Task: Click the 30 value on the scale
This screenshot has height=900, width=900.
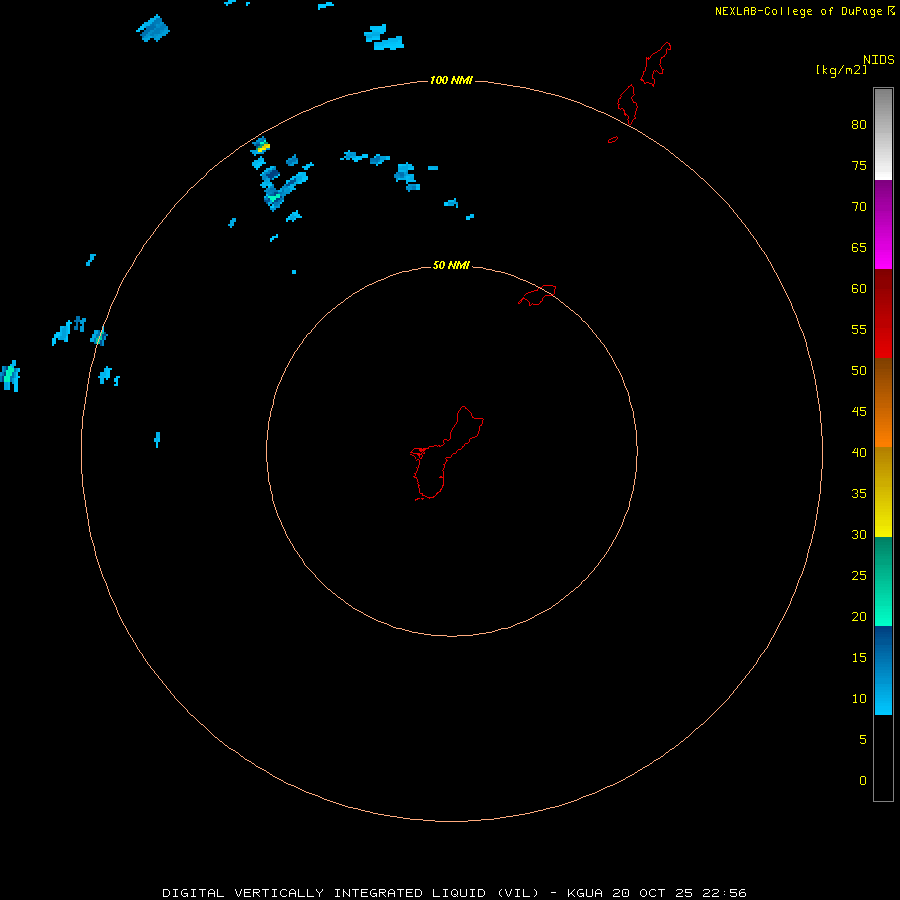Action: tap(859, 534)
